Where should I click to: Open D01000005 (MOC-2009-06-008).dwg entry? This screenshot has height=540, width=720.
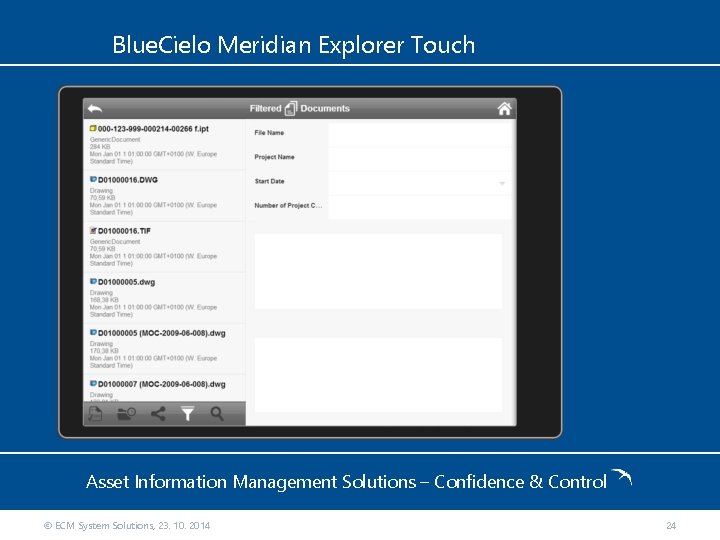pos(164,349)
